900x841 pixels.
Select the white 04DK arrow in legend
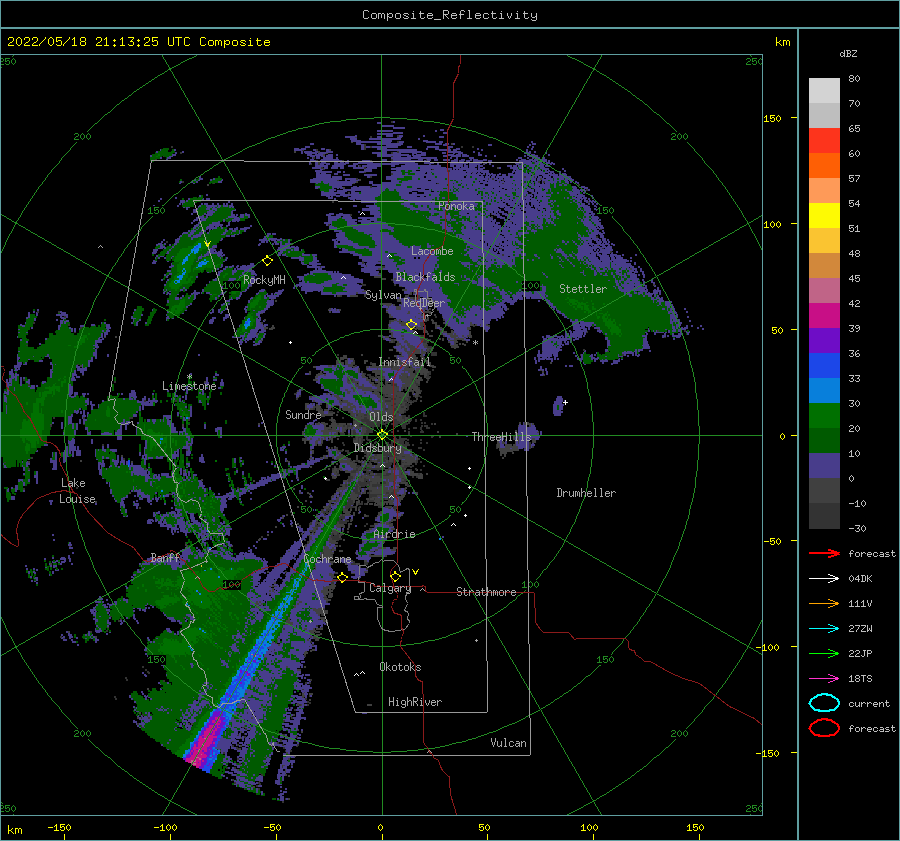tap(824, 579)
